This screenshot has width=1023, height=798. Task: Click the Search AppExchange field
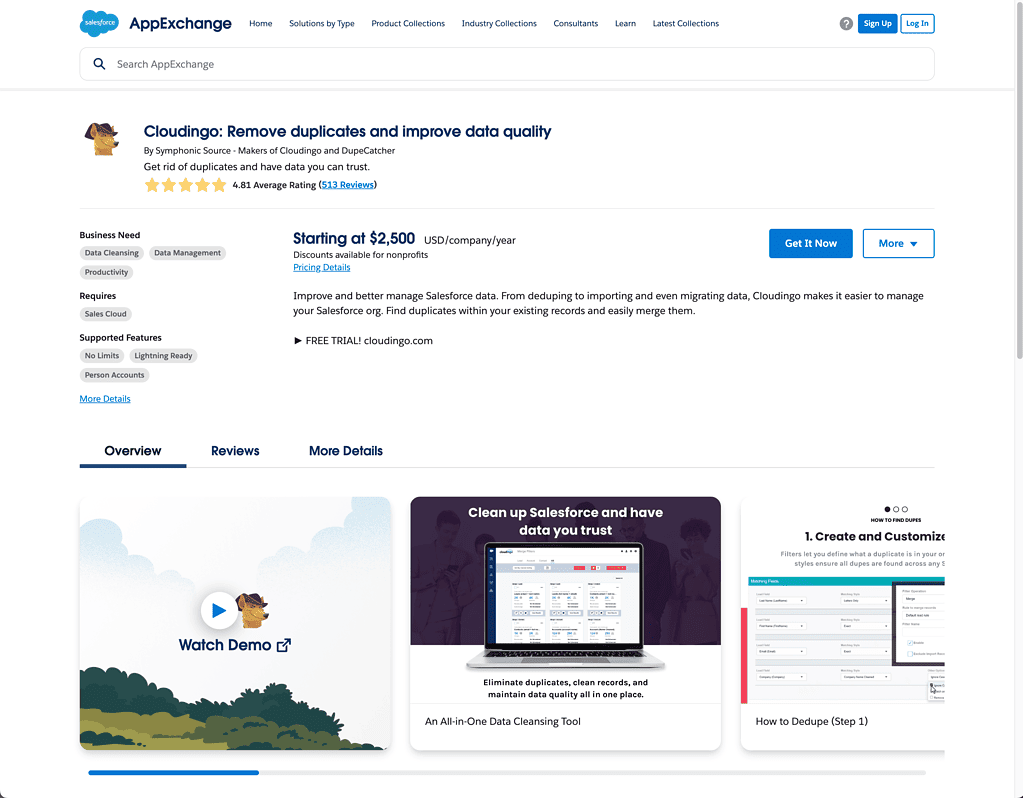point(507,64)
